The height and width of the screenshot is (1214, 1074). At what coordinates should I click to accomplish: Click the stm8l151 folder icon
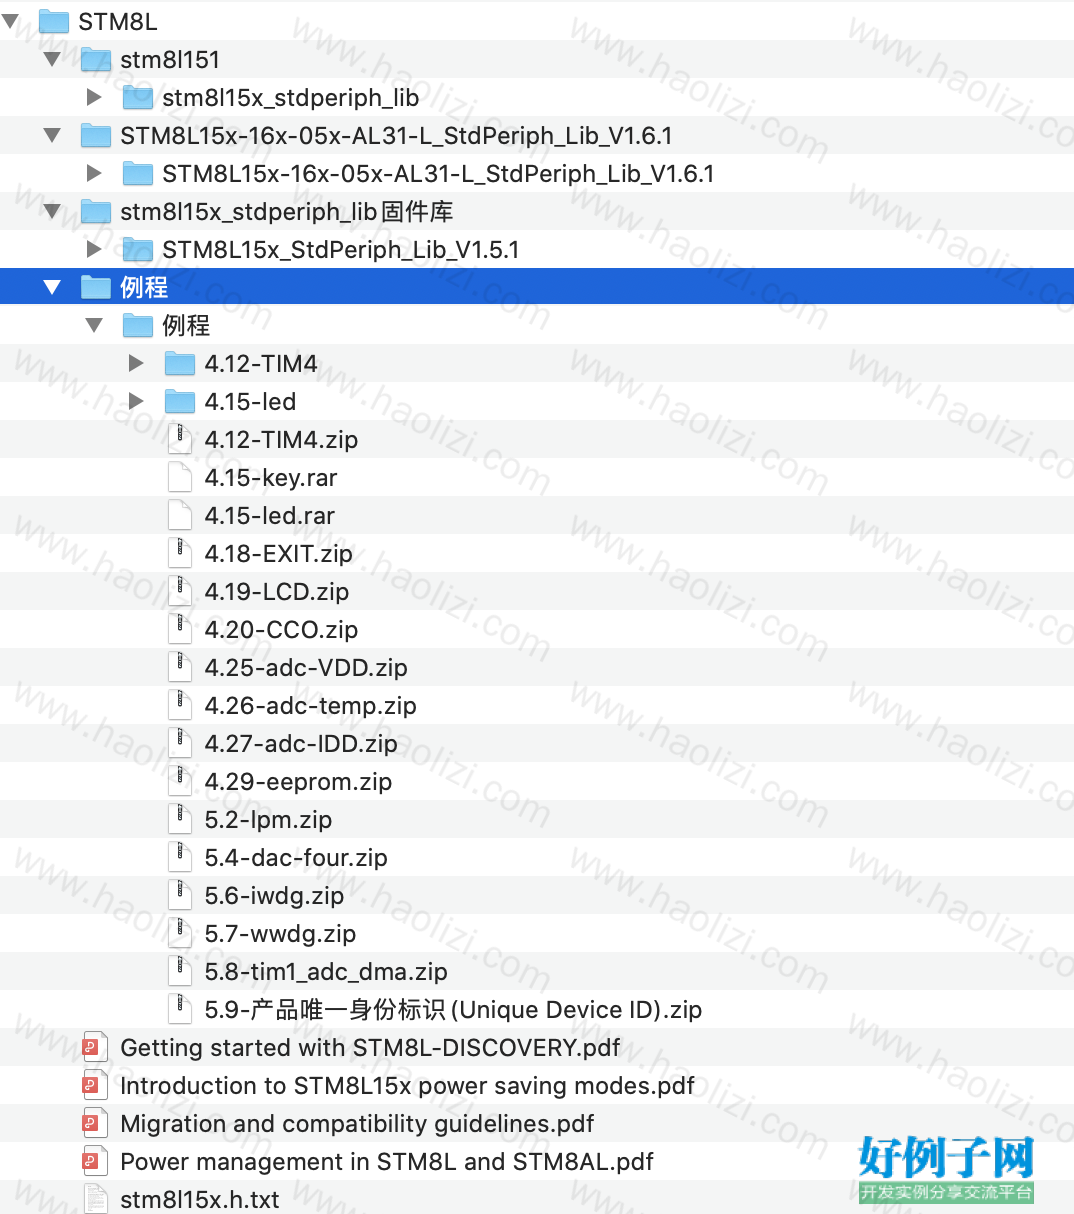click(x=95, y=59)
